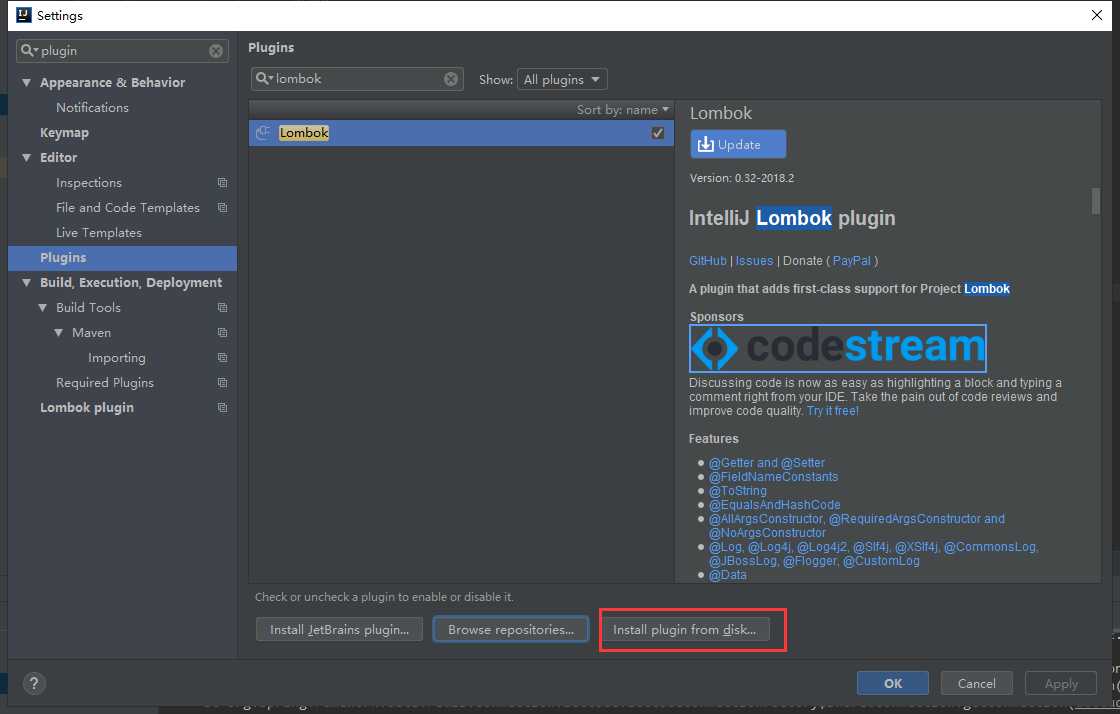The height and width of the screenshot is (714, 1120).
Task: Open the Issues link
Action: [x=754, y=261]
